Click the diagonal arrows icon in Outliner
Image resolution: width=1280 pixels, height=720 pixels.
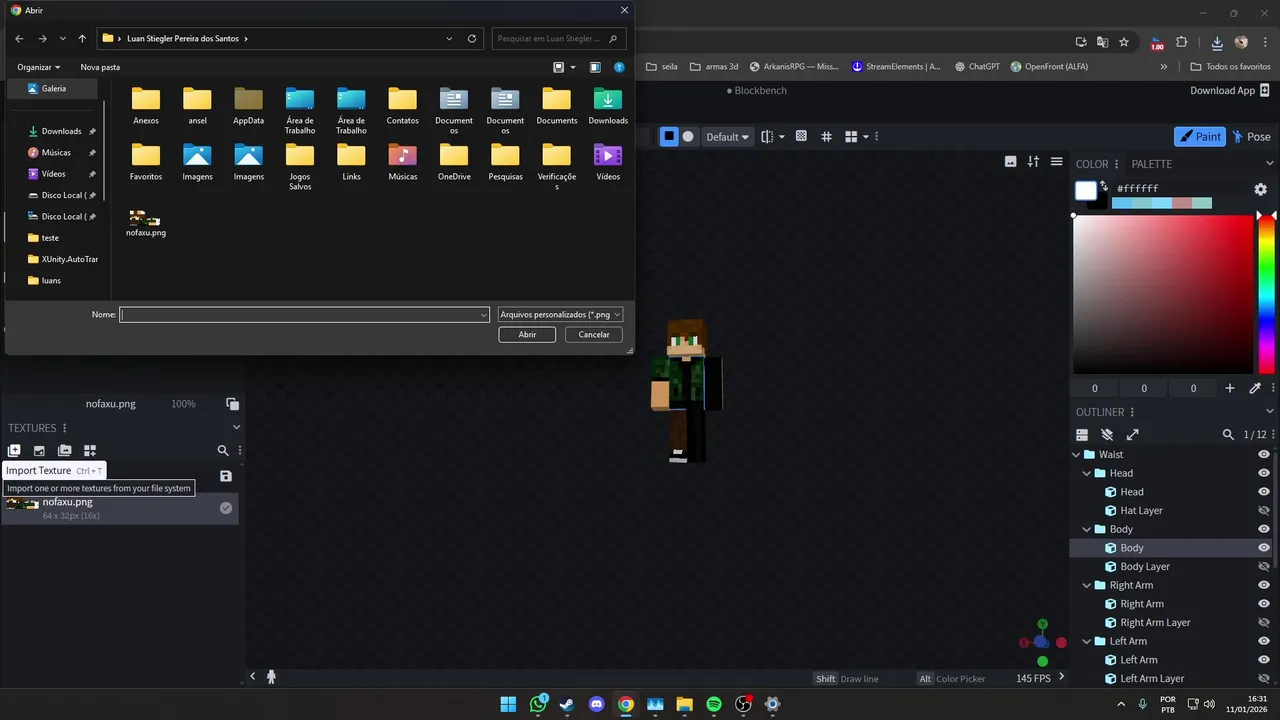point(1132,435)
